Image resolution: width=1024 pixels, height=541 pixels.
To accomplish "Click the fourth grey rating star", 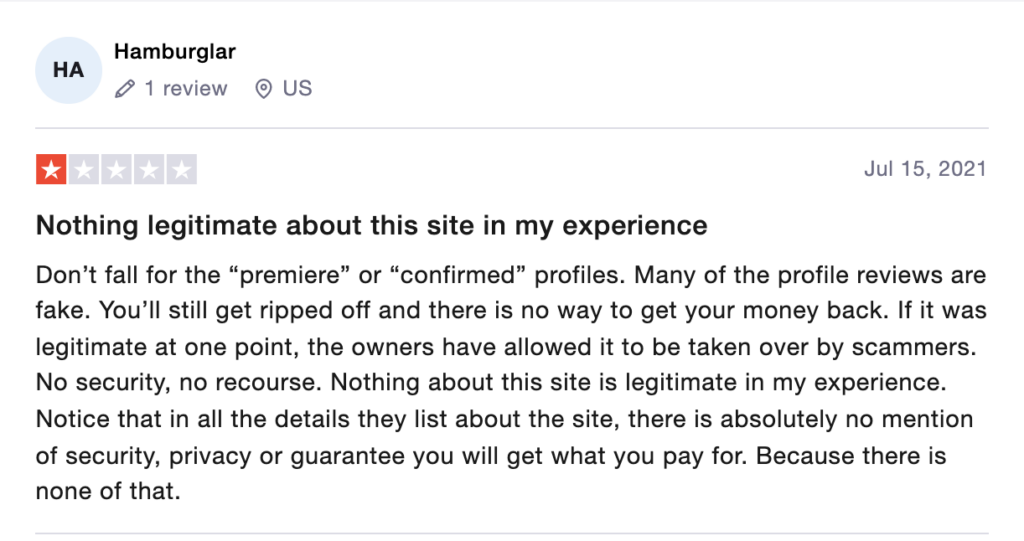I will pos(149,170).
